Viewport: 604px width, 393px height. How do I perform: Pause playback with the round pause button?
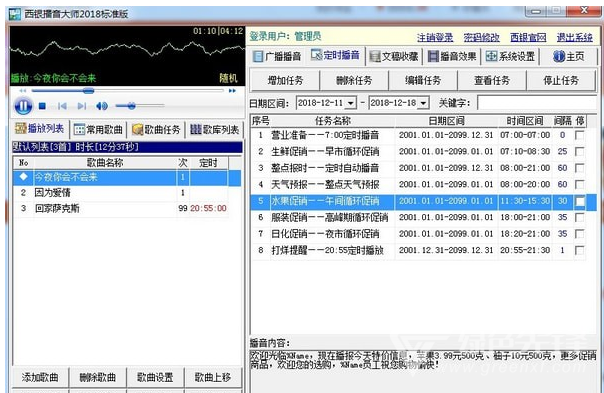(23, 106)
